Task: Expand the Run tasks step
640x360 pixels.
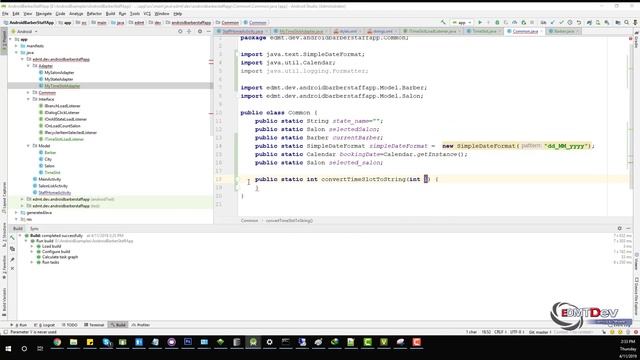Action: (x=32, y=262)
